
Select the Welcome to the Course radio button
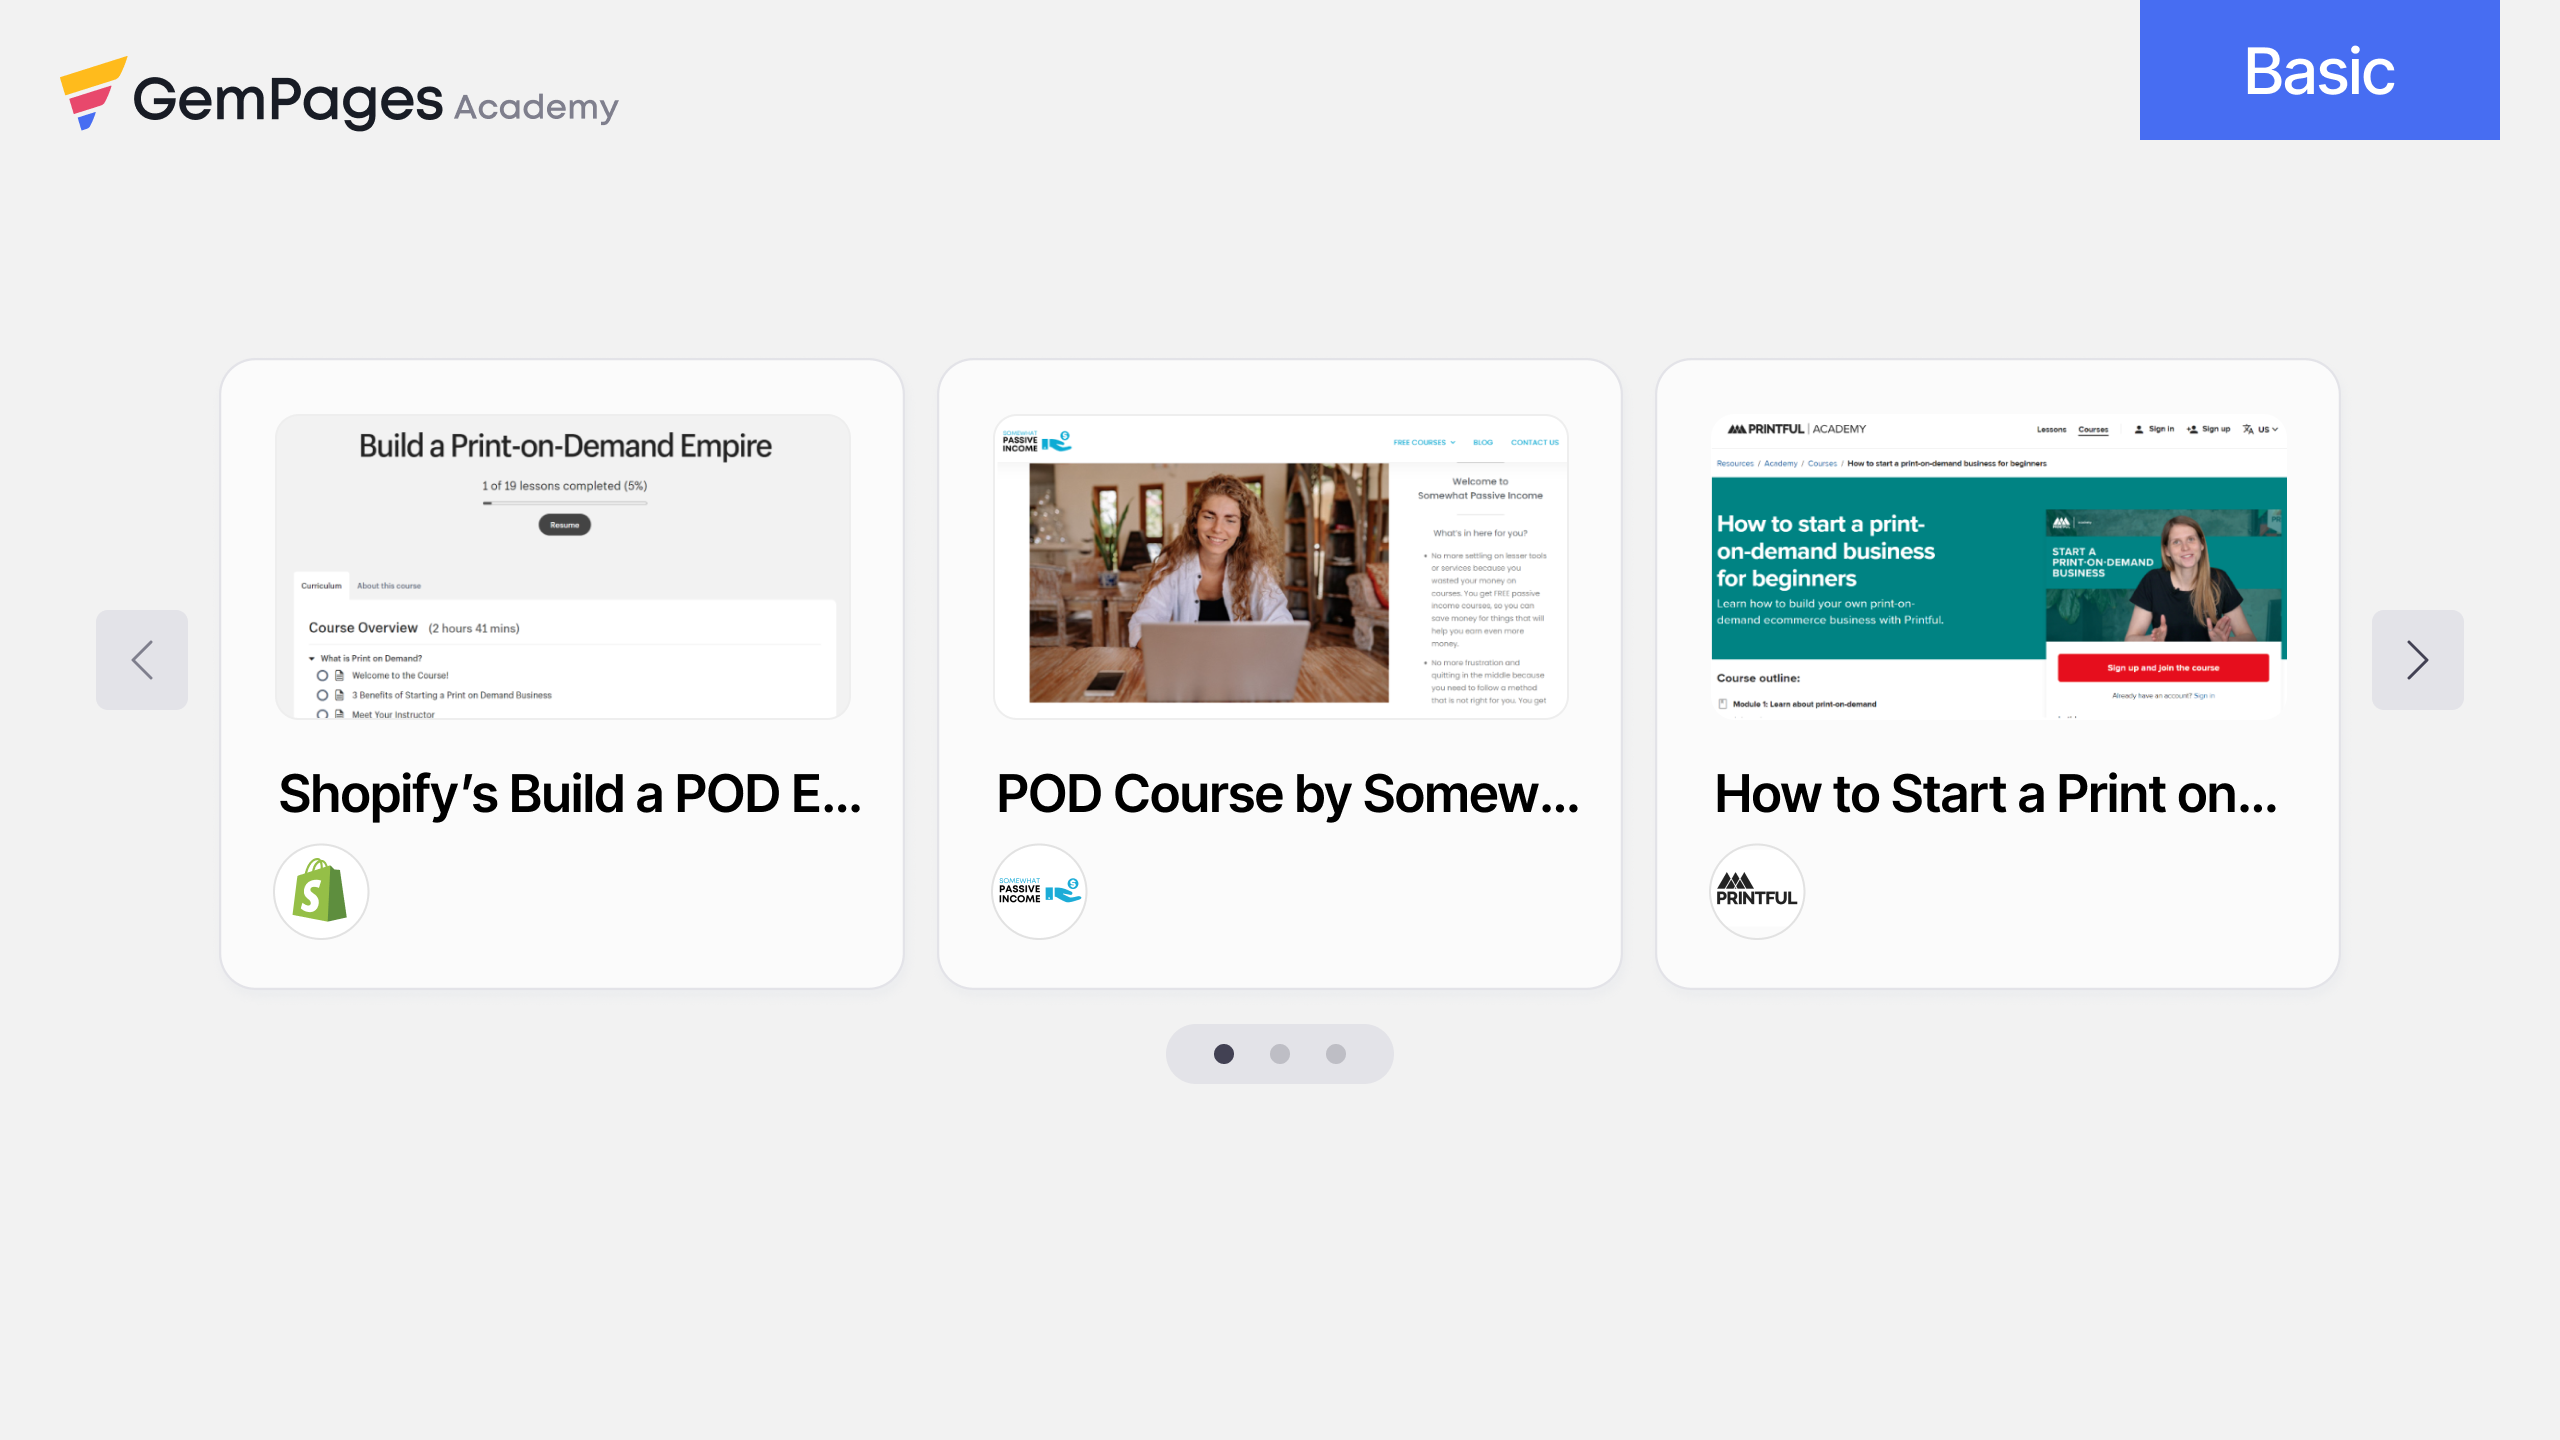click(x=322, y=677)
